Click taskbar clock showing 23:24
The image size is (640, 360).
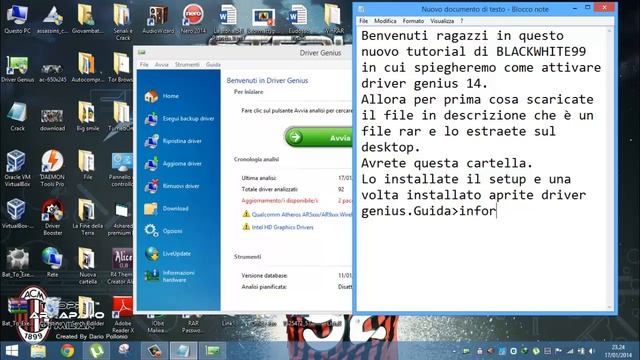tap(618, 351)
